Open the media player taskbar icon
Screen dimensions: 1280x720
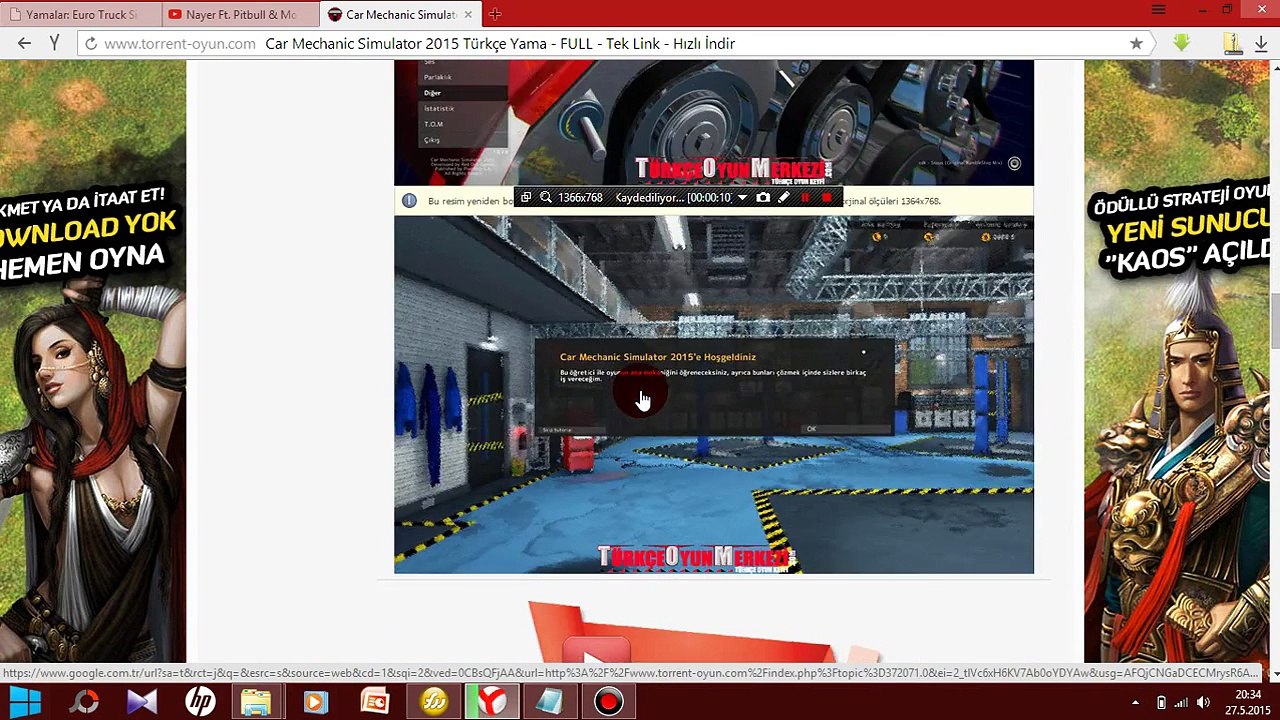tap(316, 702)
